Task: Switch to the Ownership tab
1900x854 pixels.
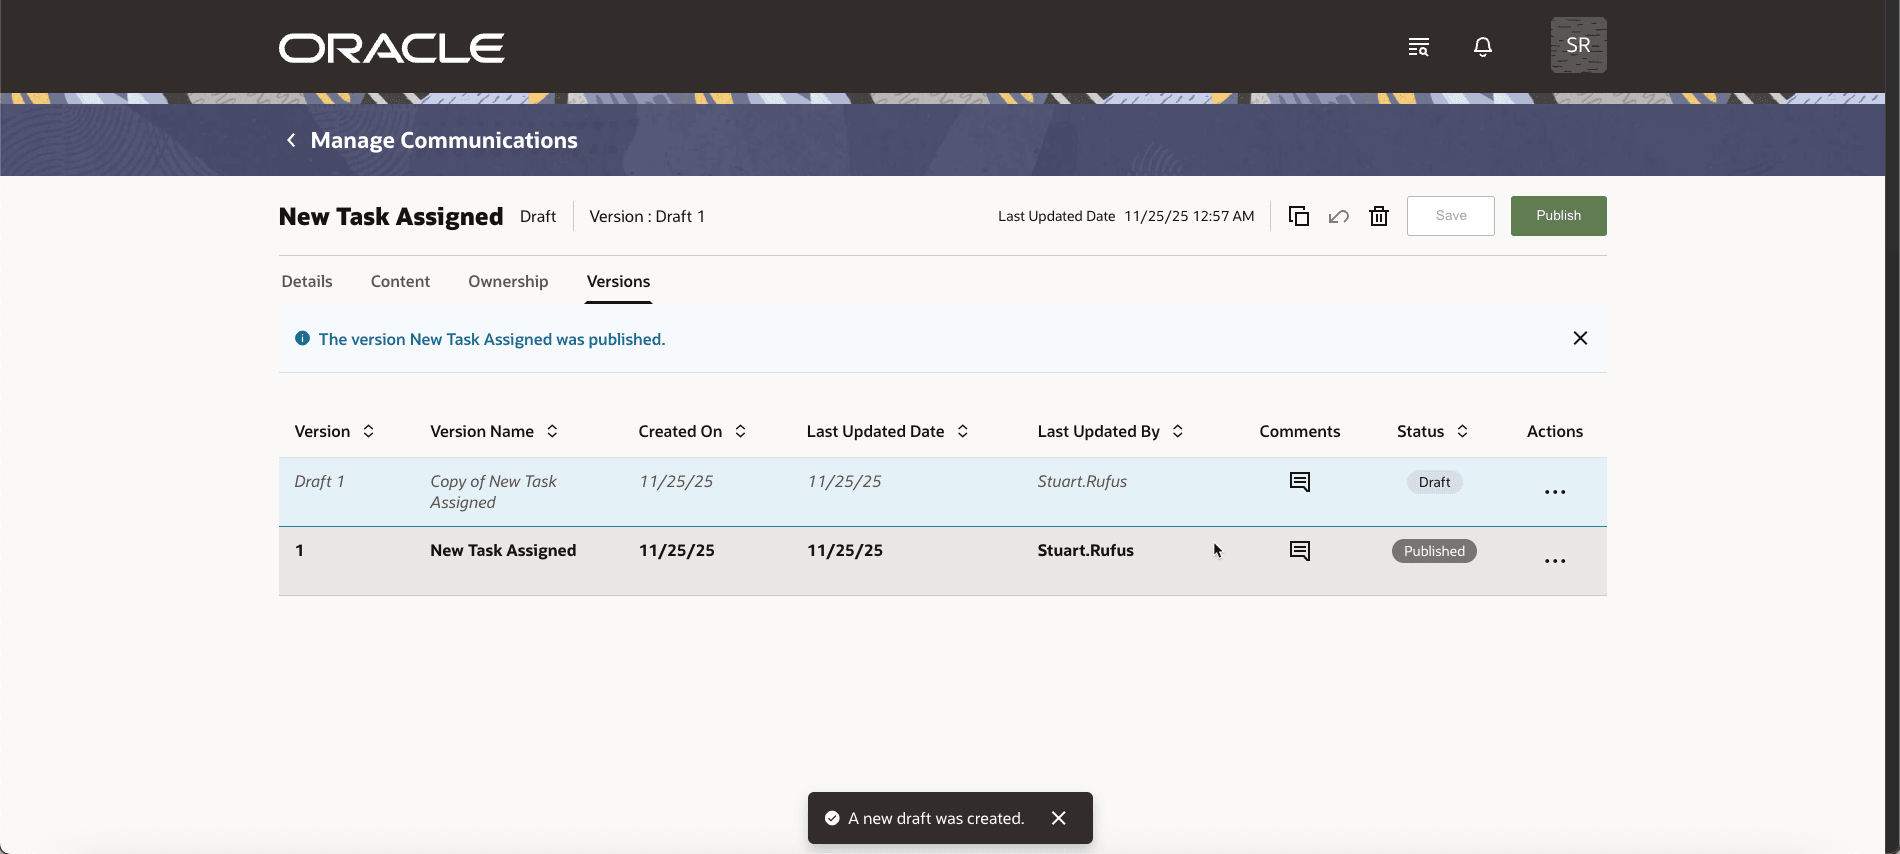Action: point(508,281)
